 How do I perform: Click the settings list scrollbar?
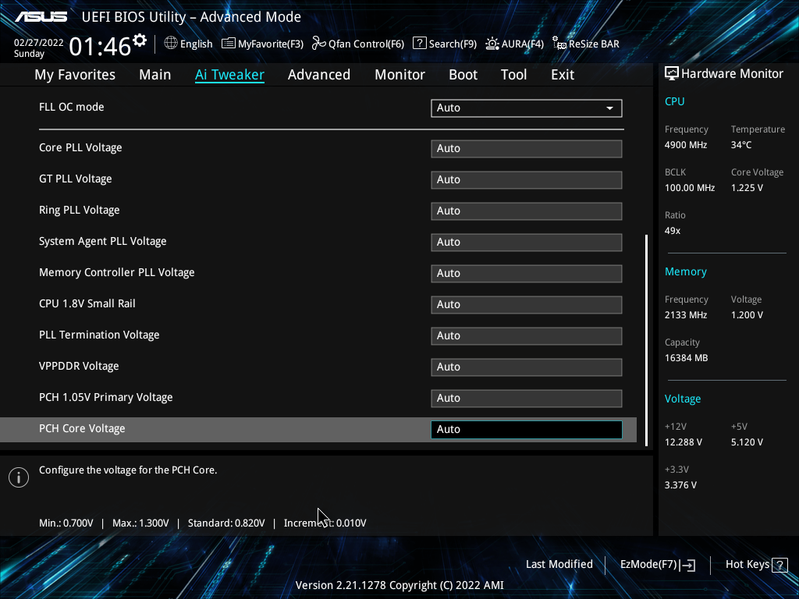tap(647, 340)
